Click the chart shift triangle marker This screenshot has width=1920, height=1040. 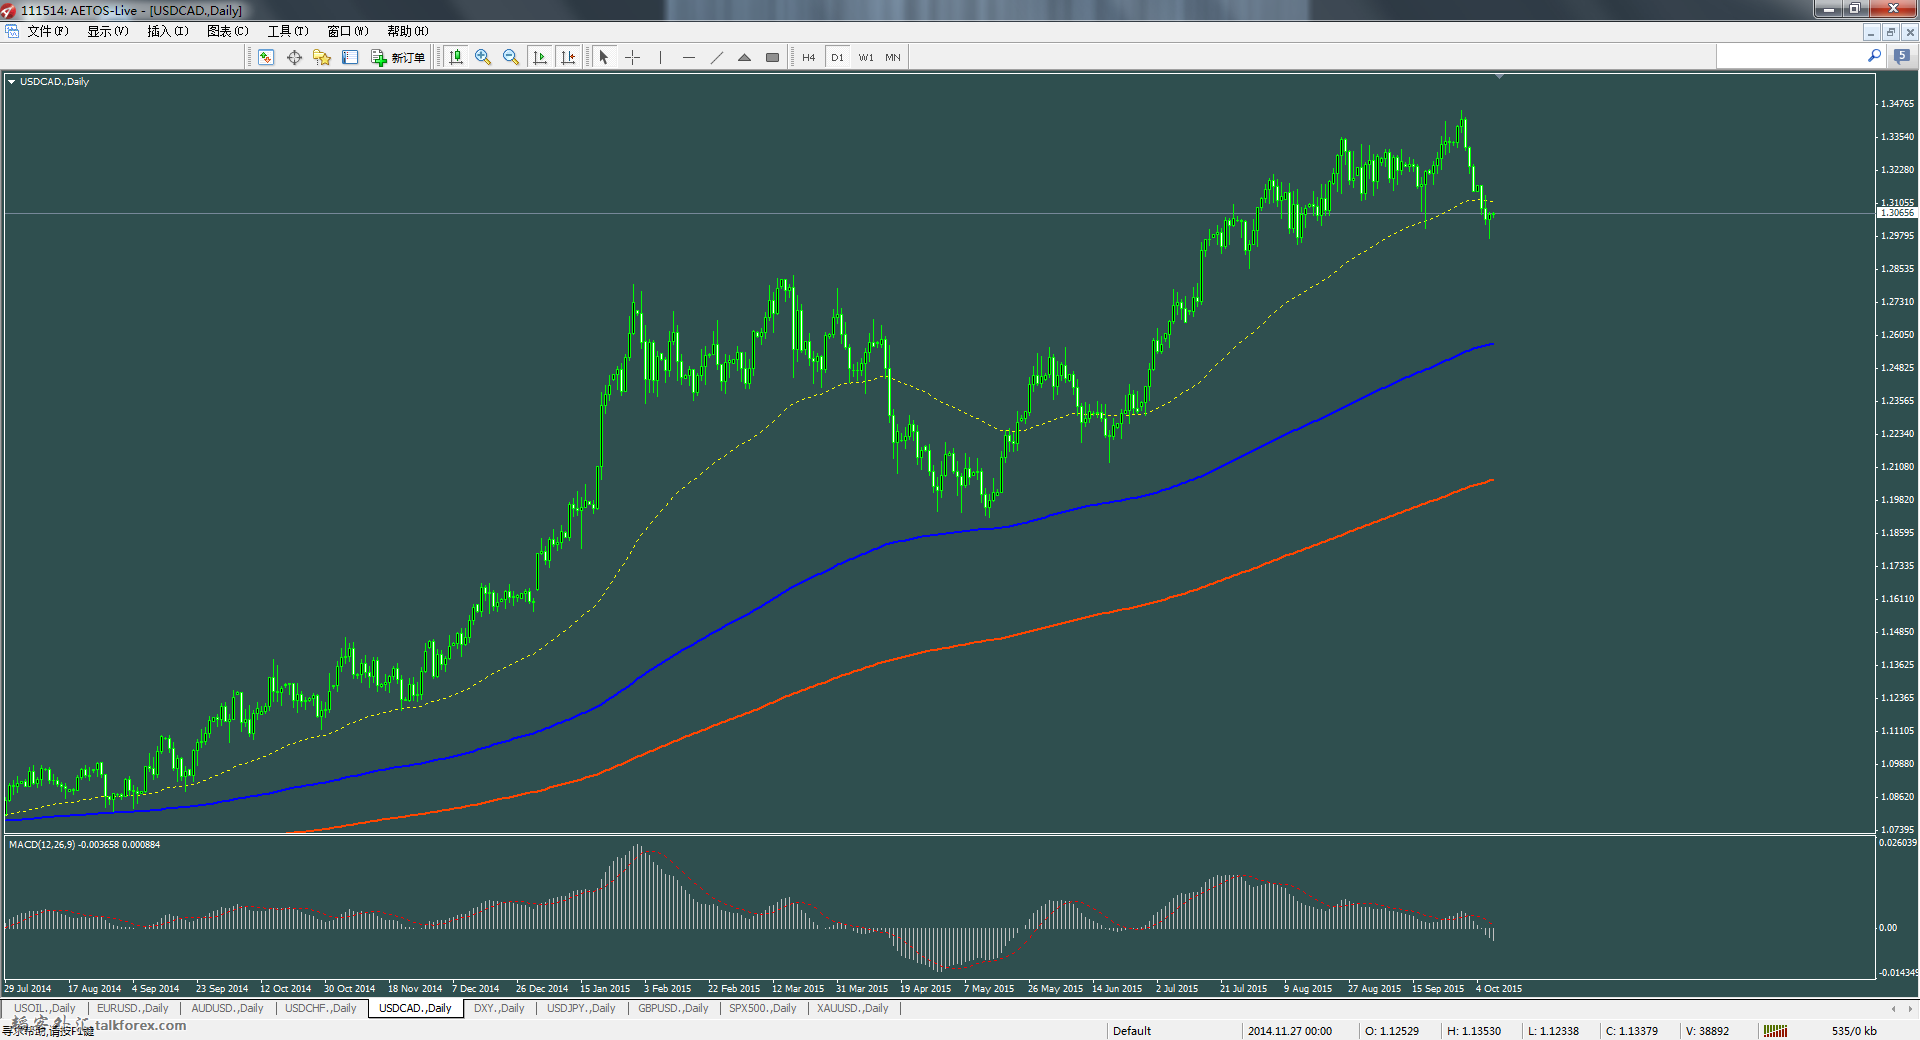(x=1499, y=76)
